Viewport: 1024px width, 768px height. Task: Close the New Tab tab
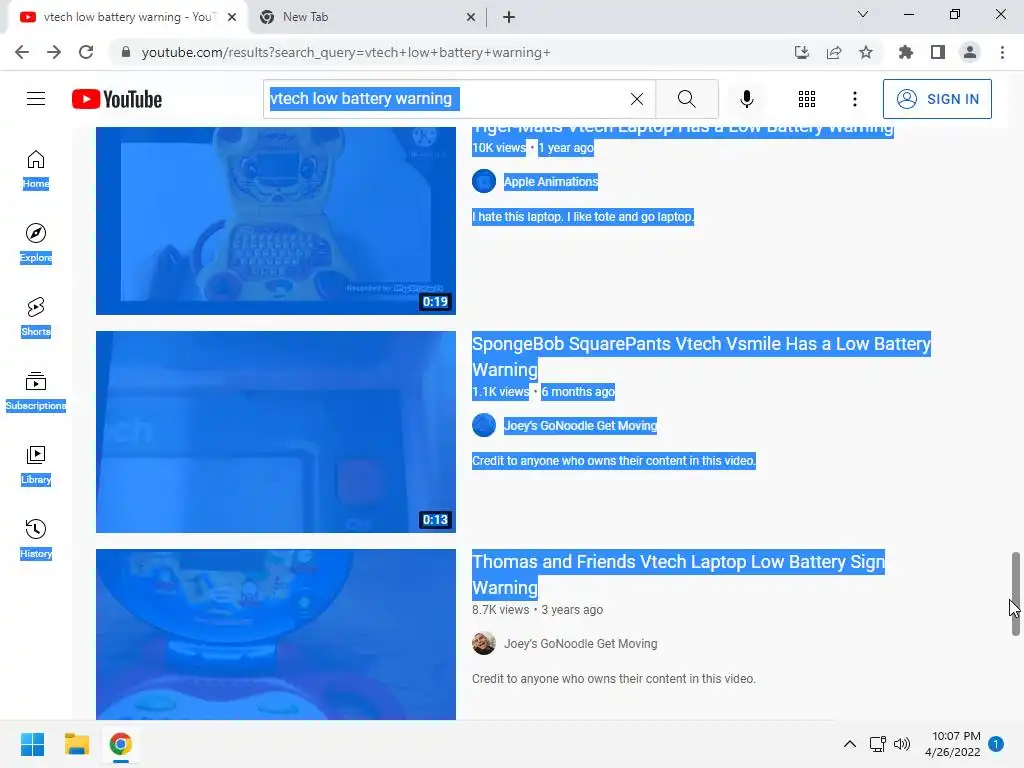(471, 18)
